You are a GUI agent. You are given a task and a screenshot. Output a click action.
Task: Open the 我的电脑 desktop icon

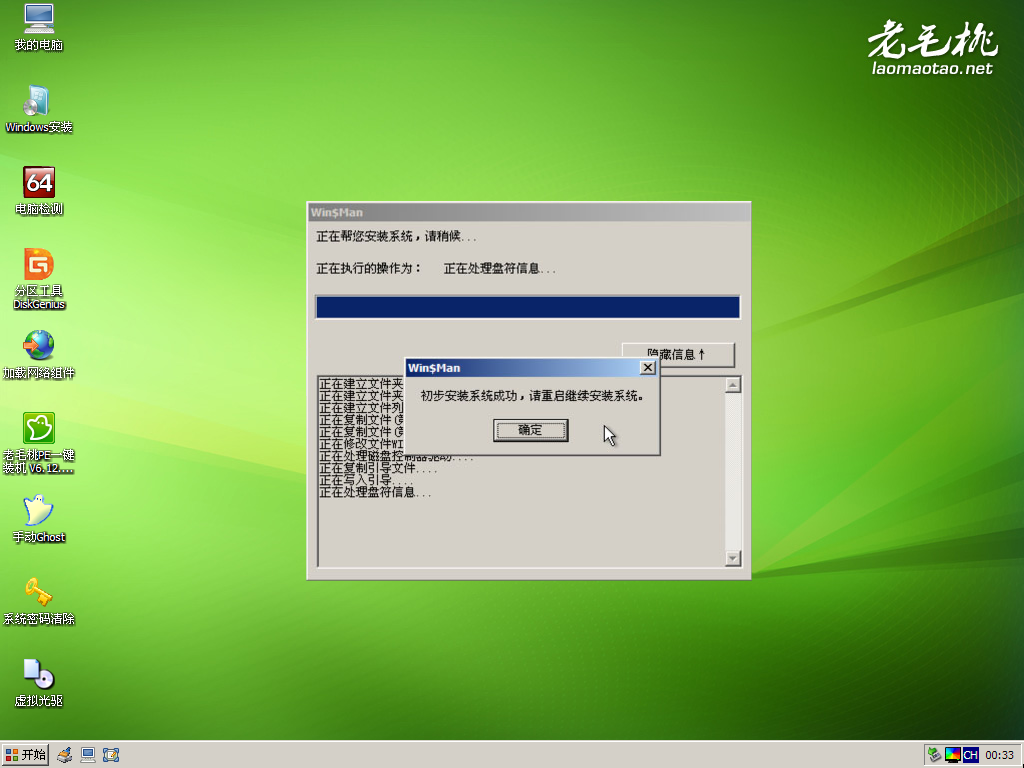coord(39,28)
